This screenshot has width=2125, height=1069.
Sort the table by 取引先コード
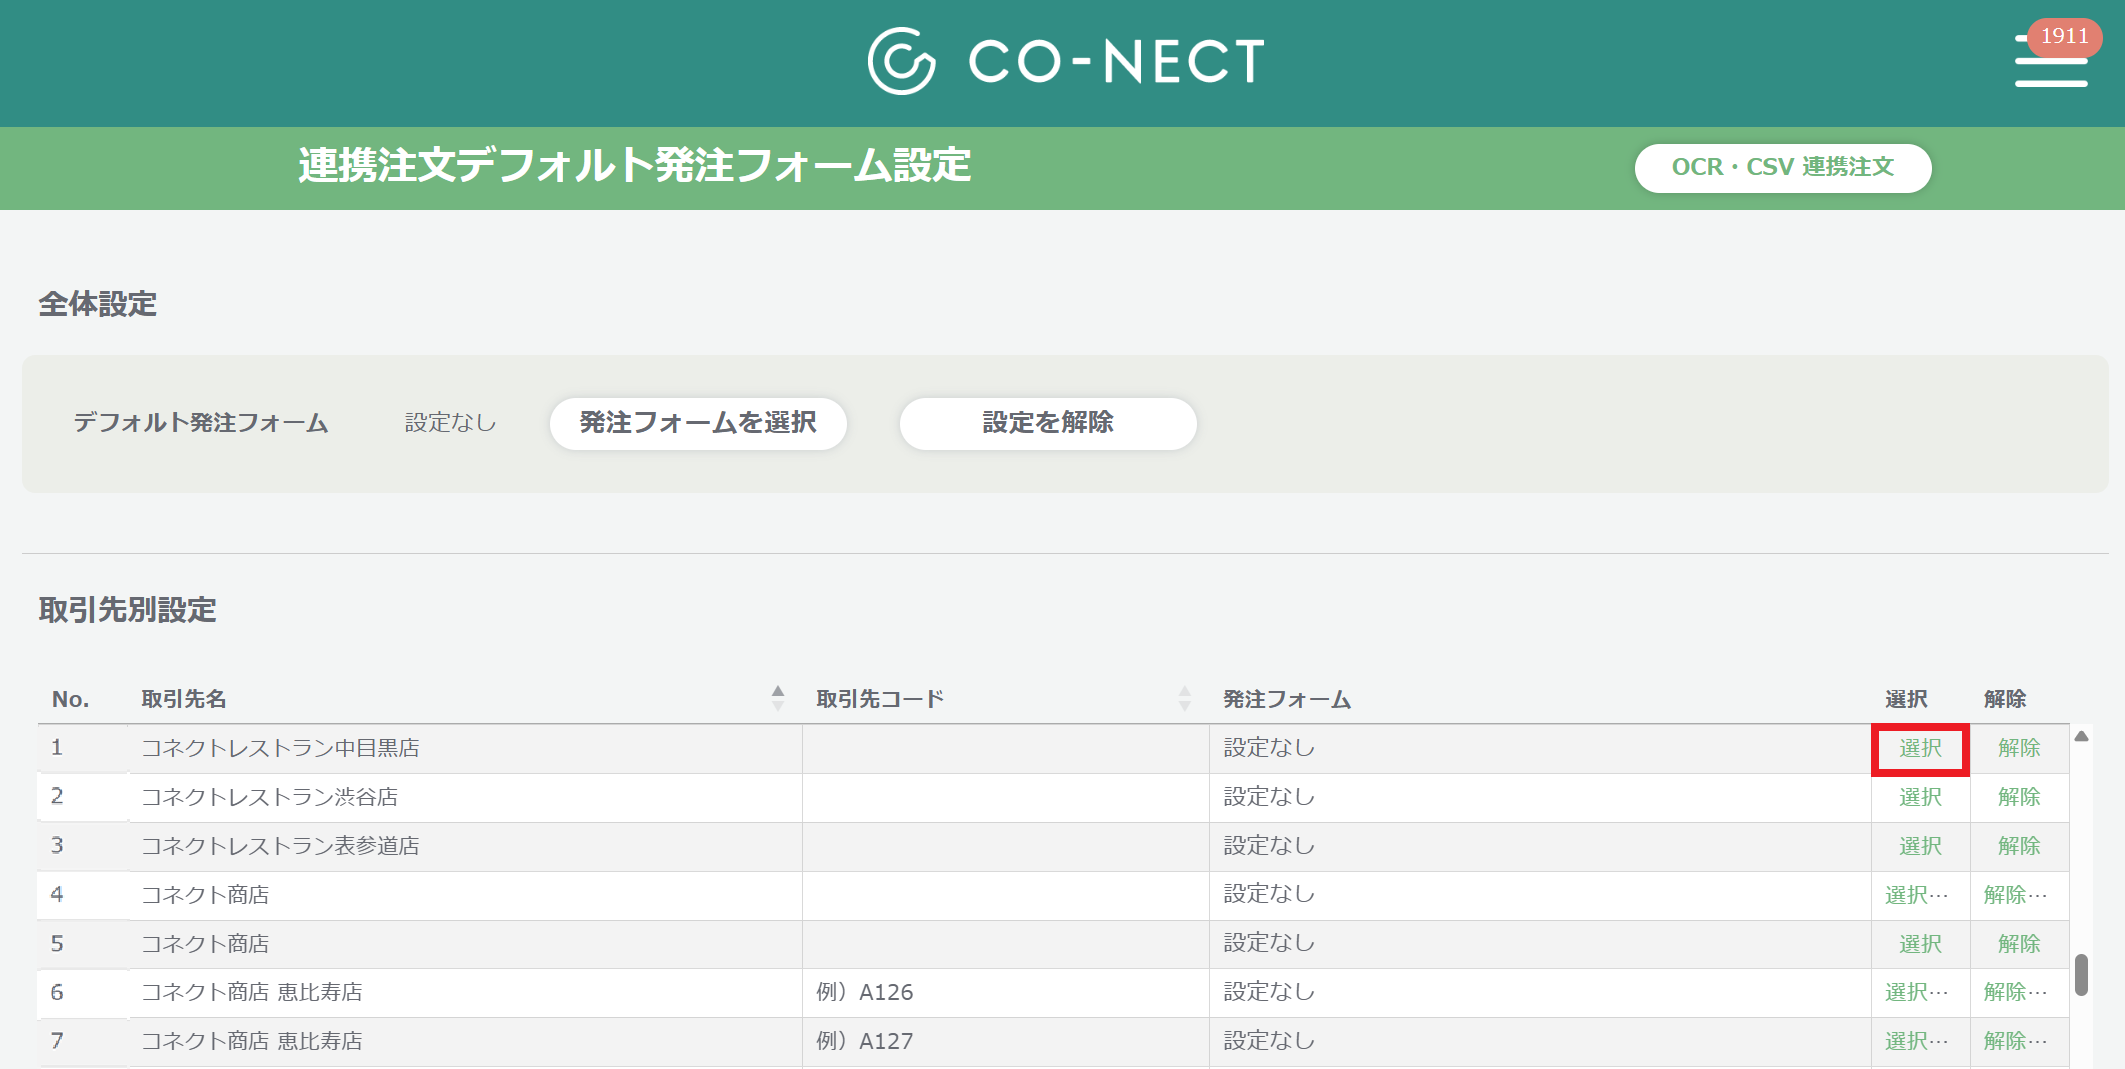click(x=1185, y=698)
